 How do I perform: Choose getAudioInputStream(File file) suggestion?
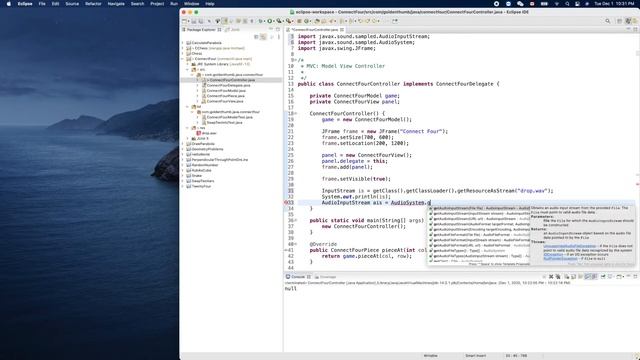(x=479, y=208)
